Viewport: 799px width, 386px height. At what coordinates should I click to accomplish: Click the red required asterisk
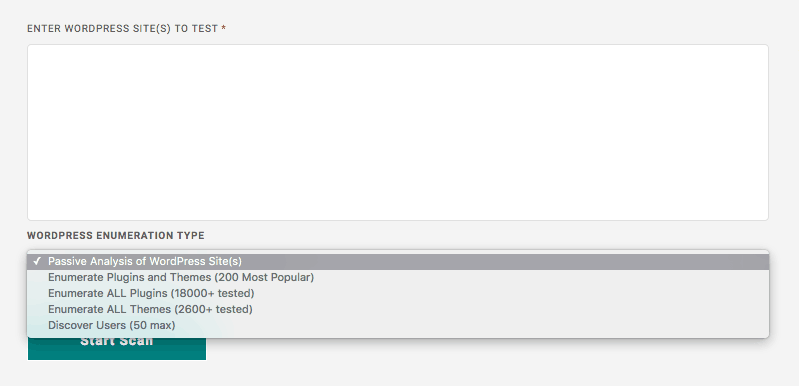tap(224, 29)
